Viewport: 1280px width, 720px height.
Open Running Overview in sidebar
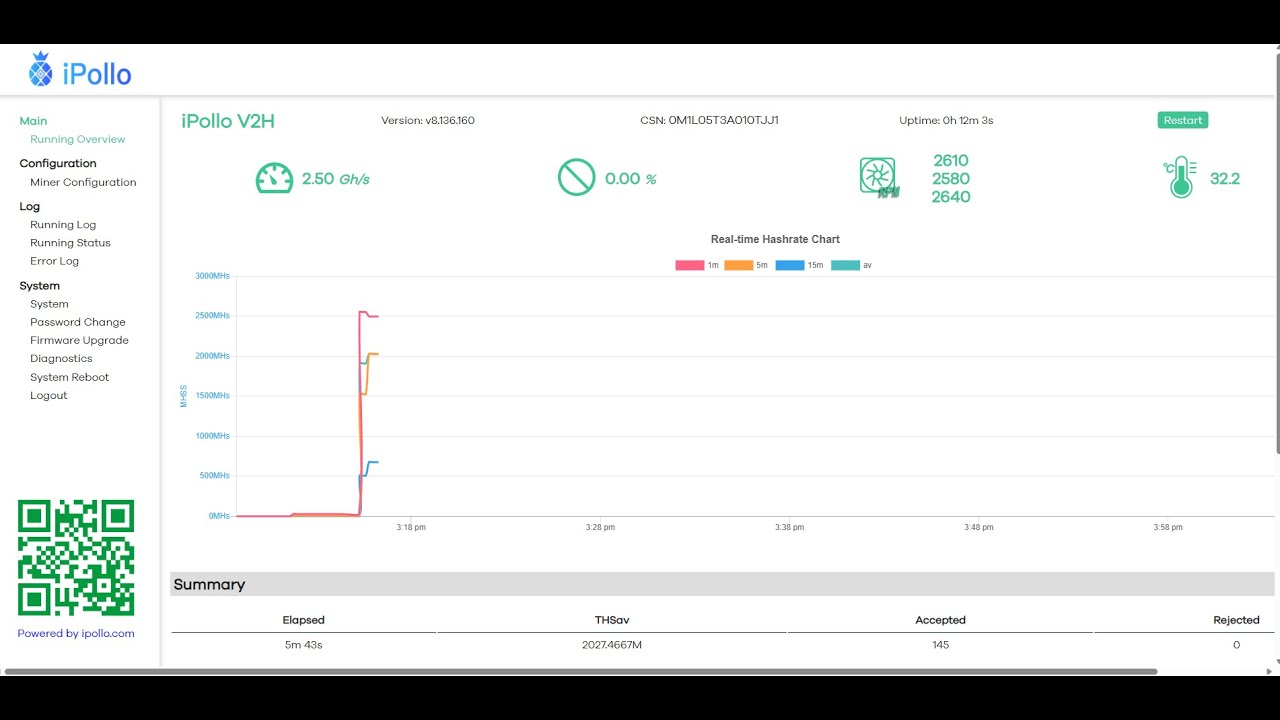(x=78, y=140)
